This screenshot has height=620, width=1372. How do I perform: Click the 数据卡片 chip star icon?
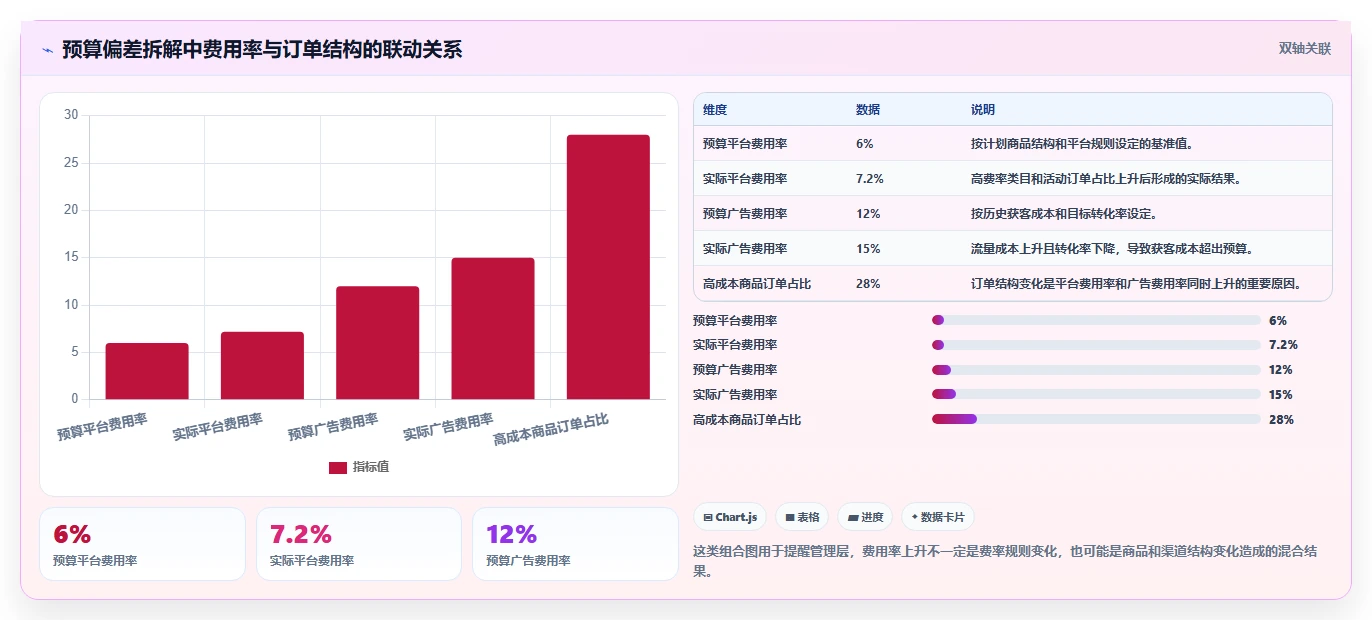point(914,517)
